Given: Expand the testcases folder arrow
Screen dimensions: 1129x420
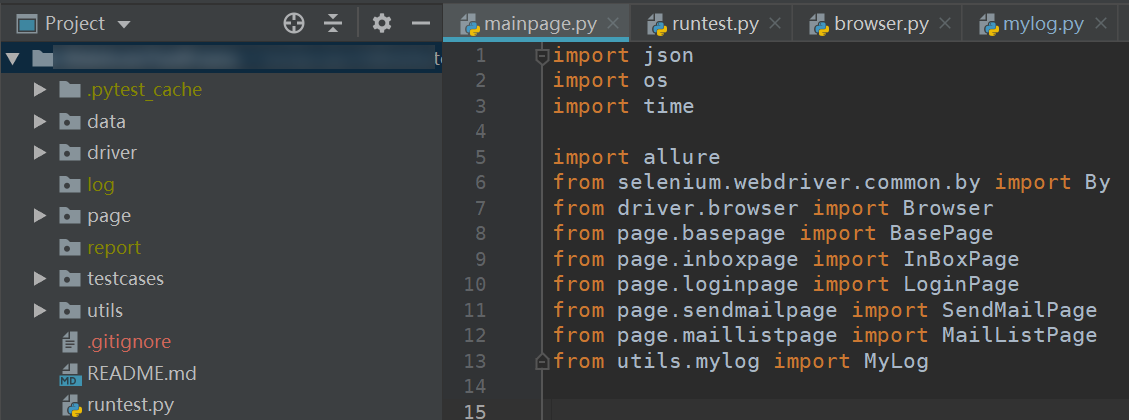Looking at the screenshot, I should pyautogui.click(x=40, y=279).
